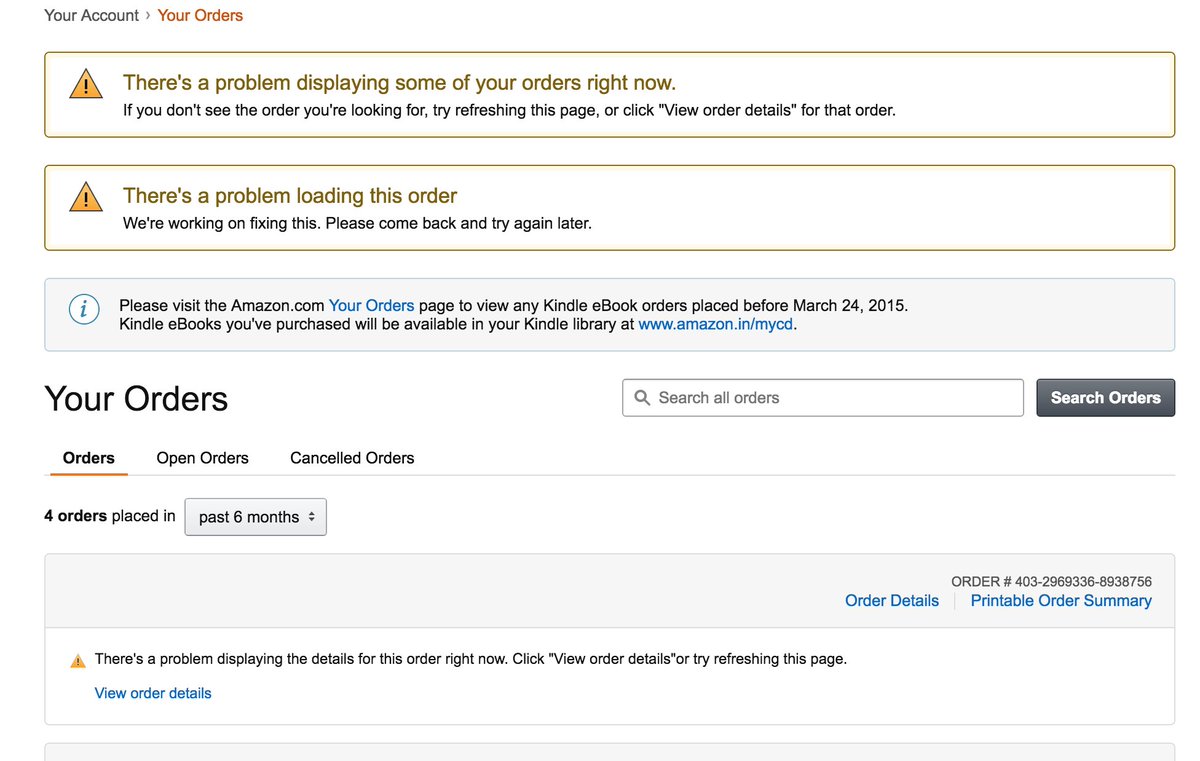Switch to the Orders tab

(x=89, y=458)
